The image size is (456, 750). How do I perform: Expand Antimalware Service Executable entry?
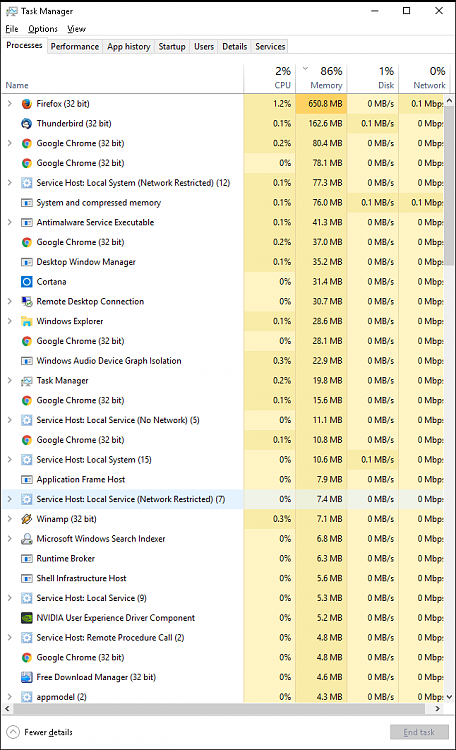coord(10,222)
